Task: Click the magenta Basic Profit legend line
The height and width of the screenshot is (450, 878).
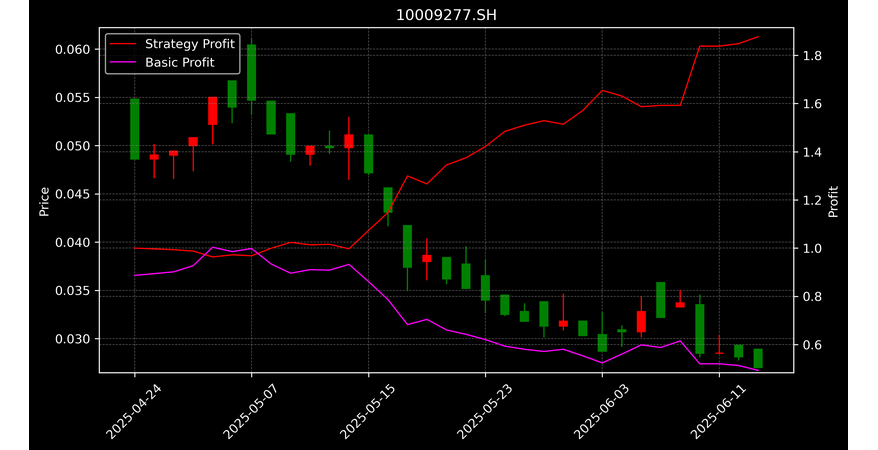Action: 123,62
